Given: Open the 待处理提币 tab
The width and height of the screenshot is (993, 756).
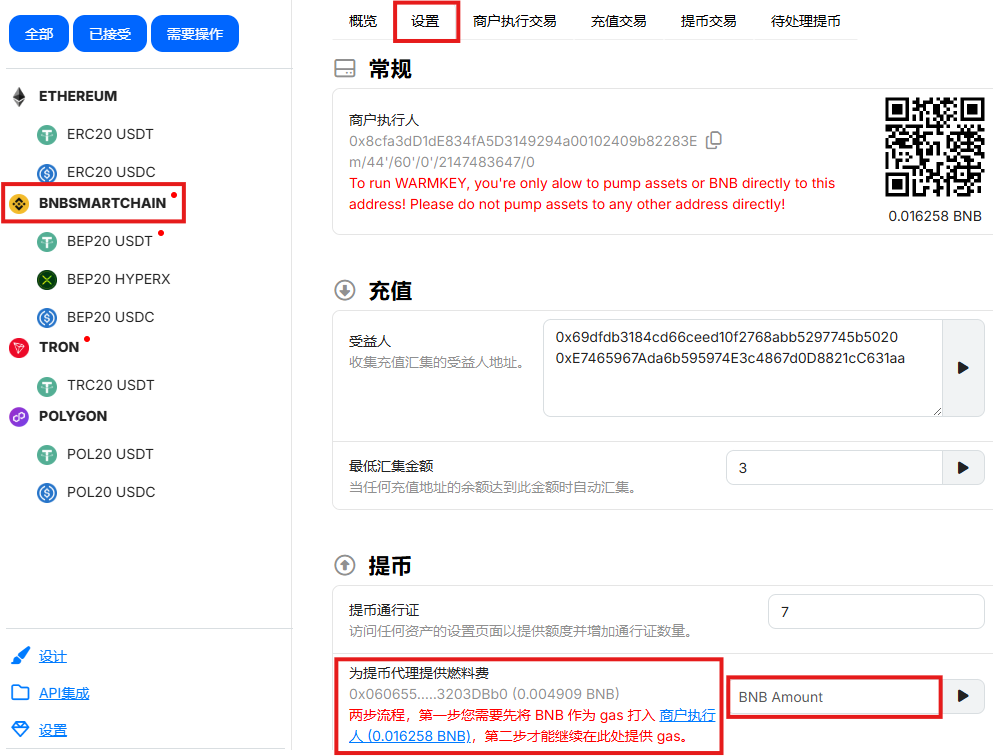Looking at the screenshot, I should coord(806,20).
